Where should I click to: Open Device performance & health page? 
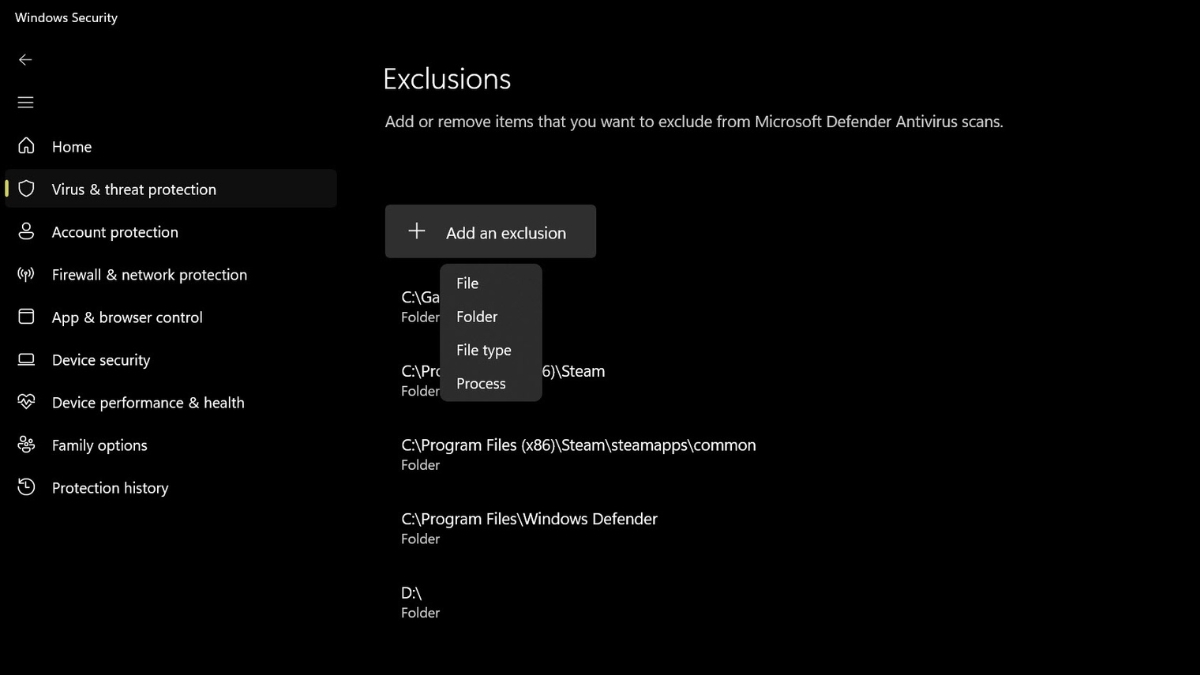click(x=148, y=403)
